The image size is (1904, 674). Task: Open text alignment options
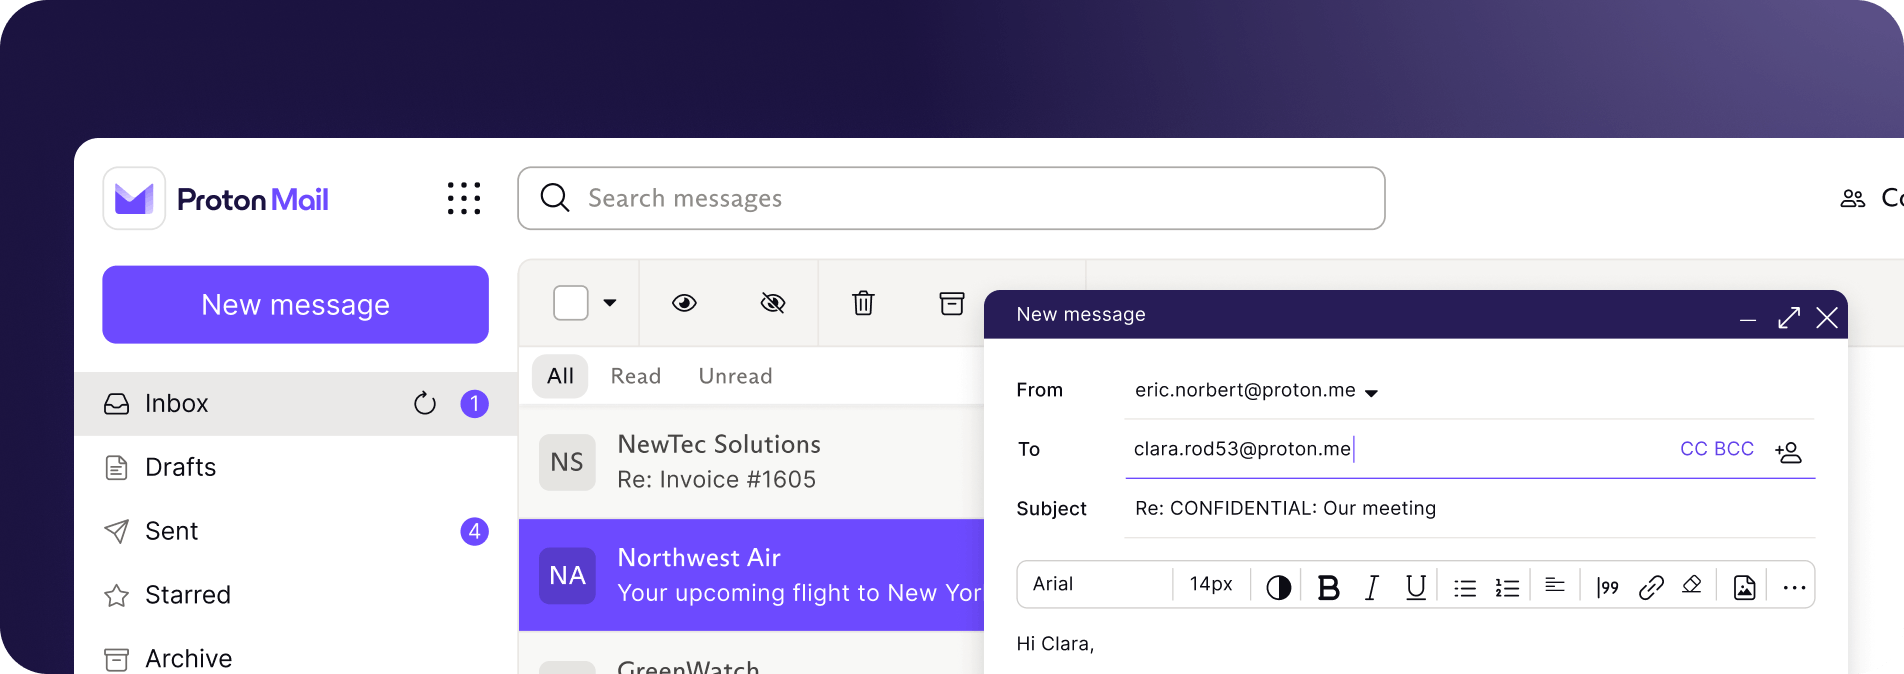click(1555, 586)
